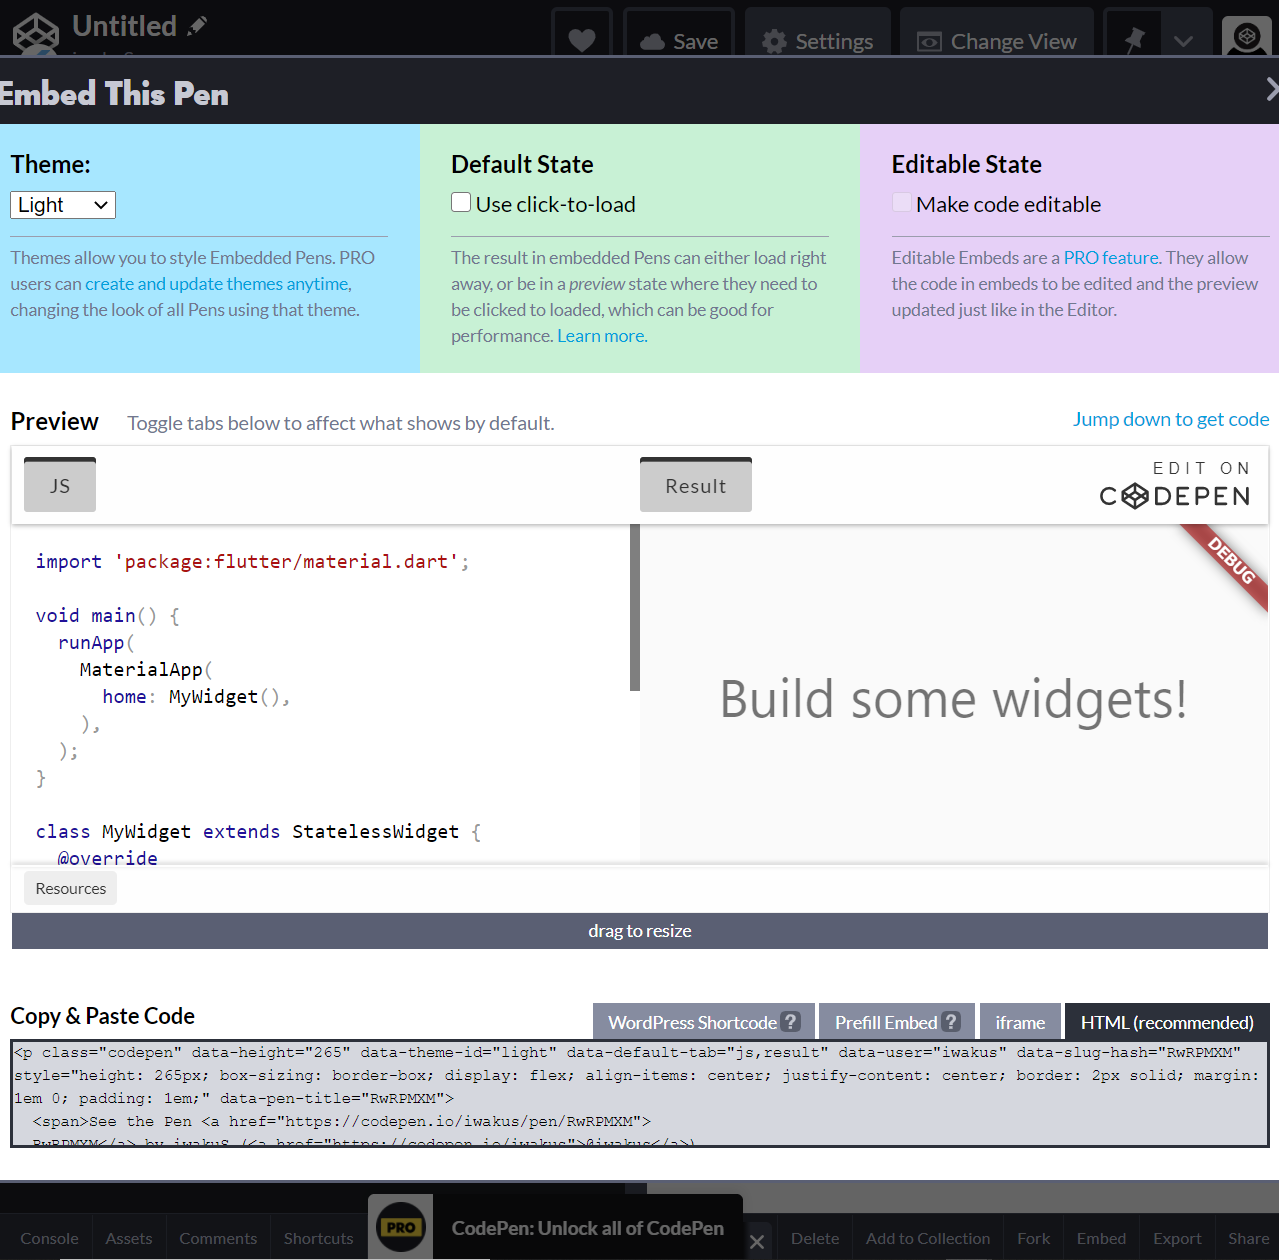Toggle the Result tab in the preview

point(696,485)
